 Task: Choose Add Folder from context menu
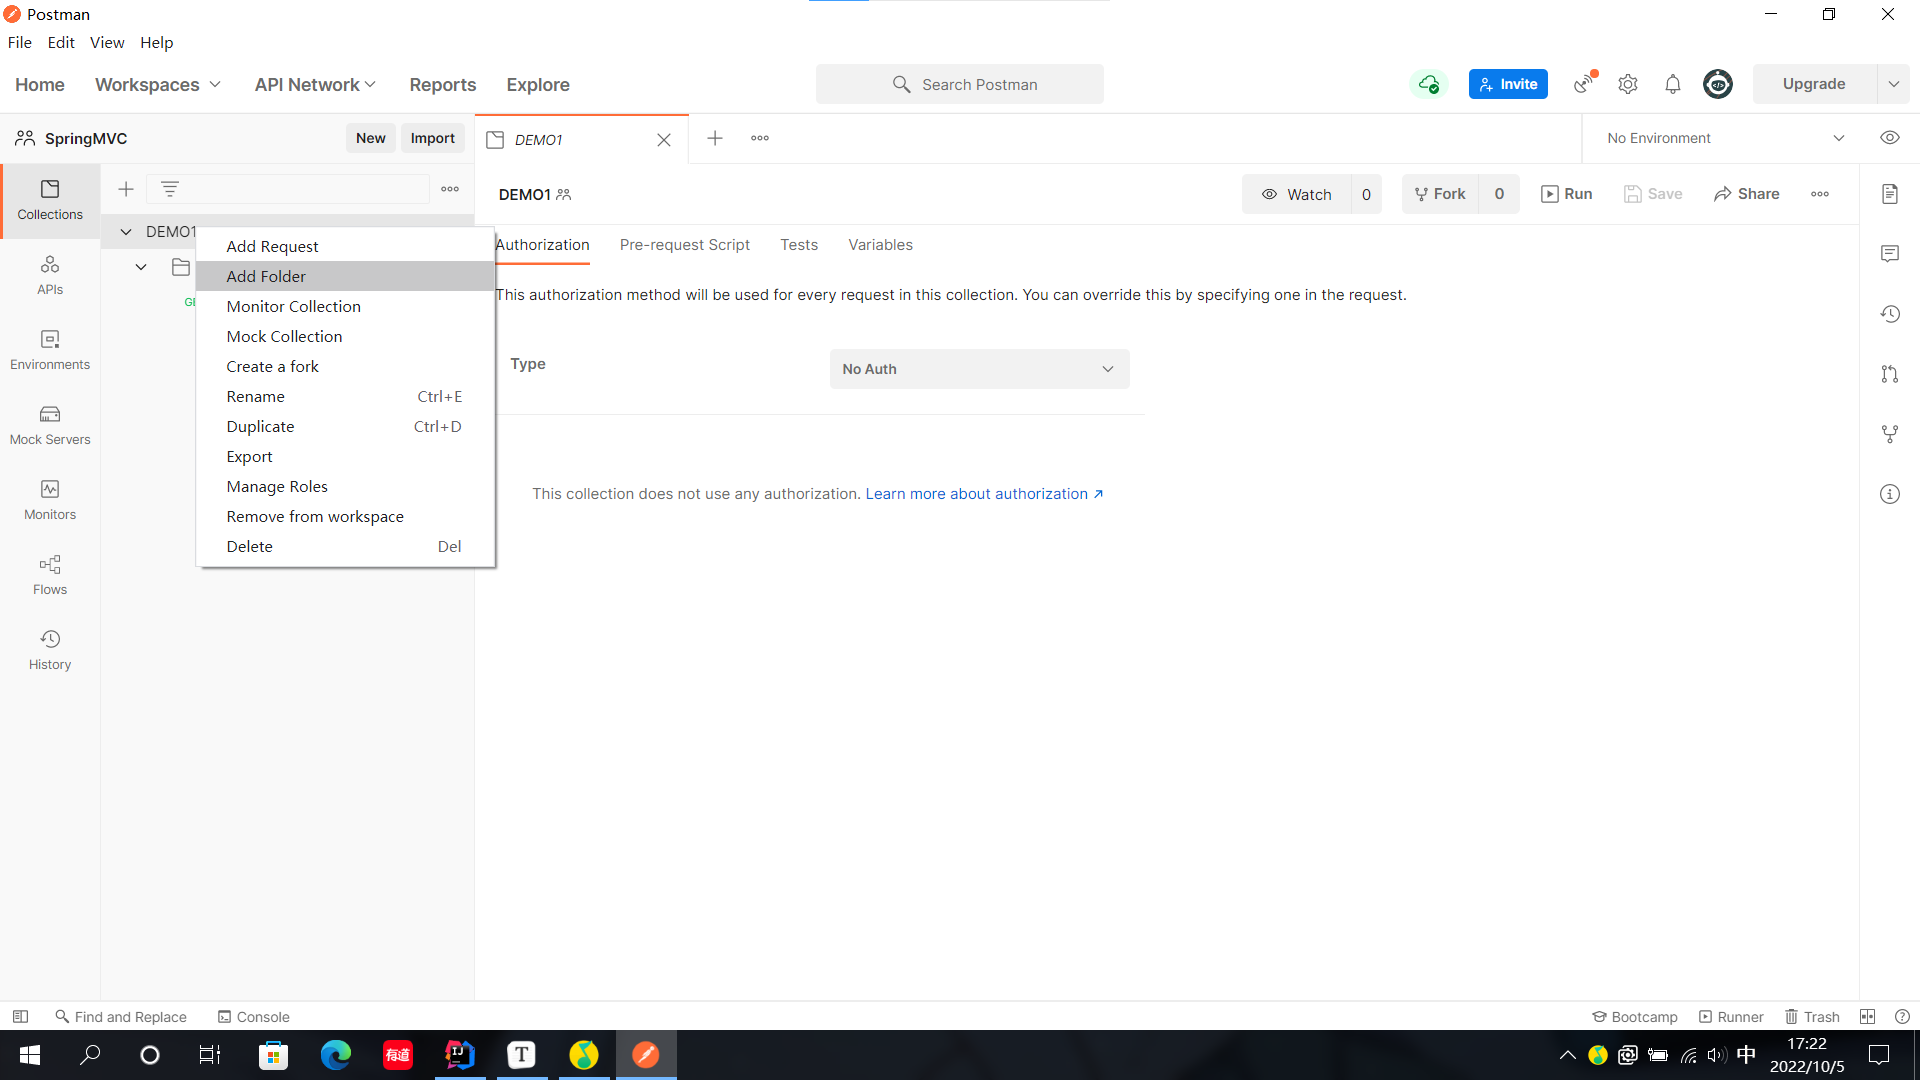(x=266, y=276)
